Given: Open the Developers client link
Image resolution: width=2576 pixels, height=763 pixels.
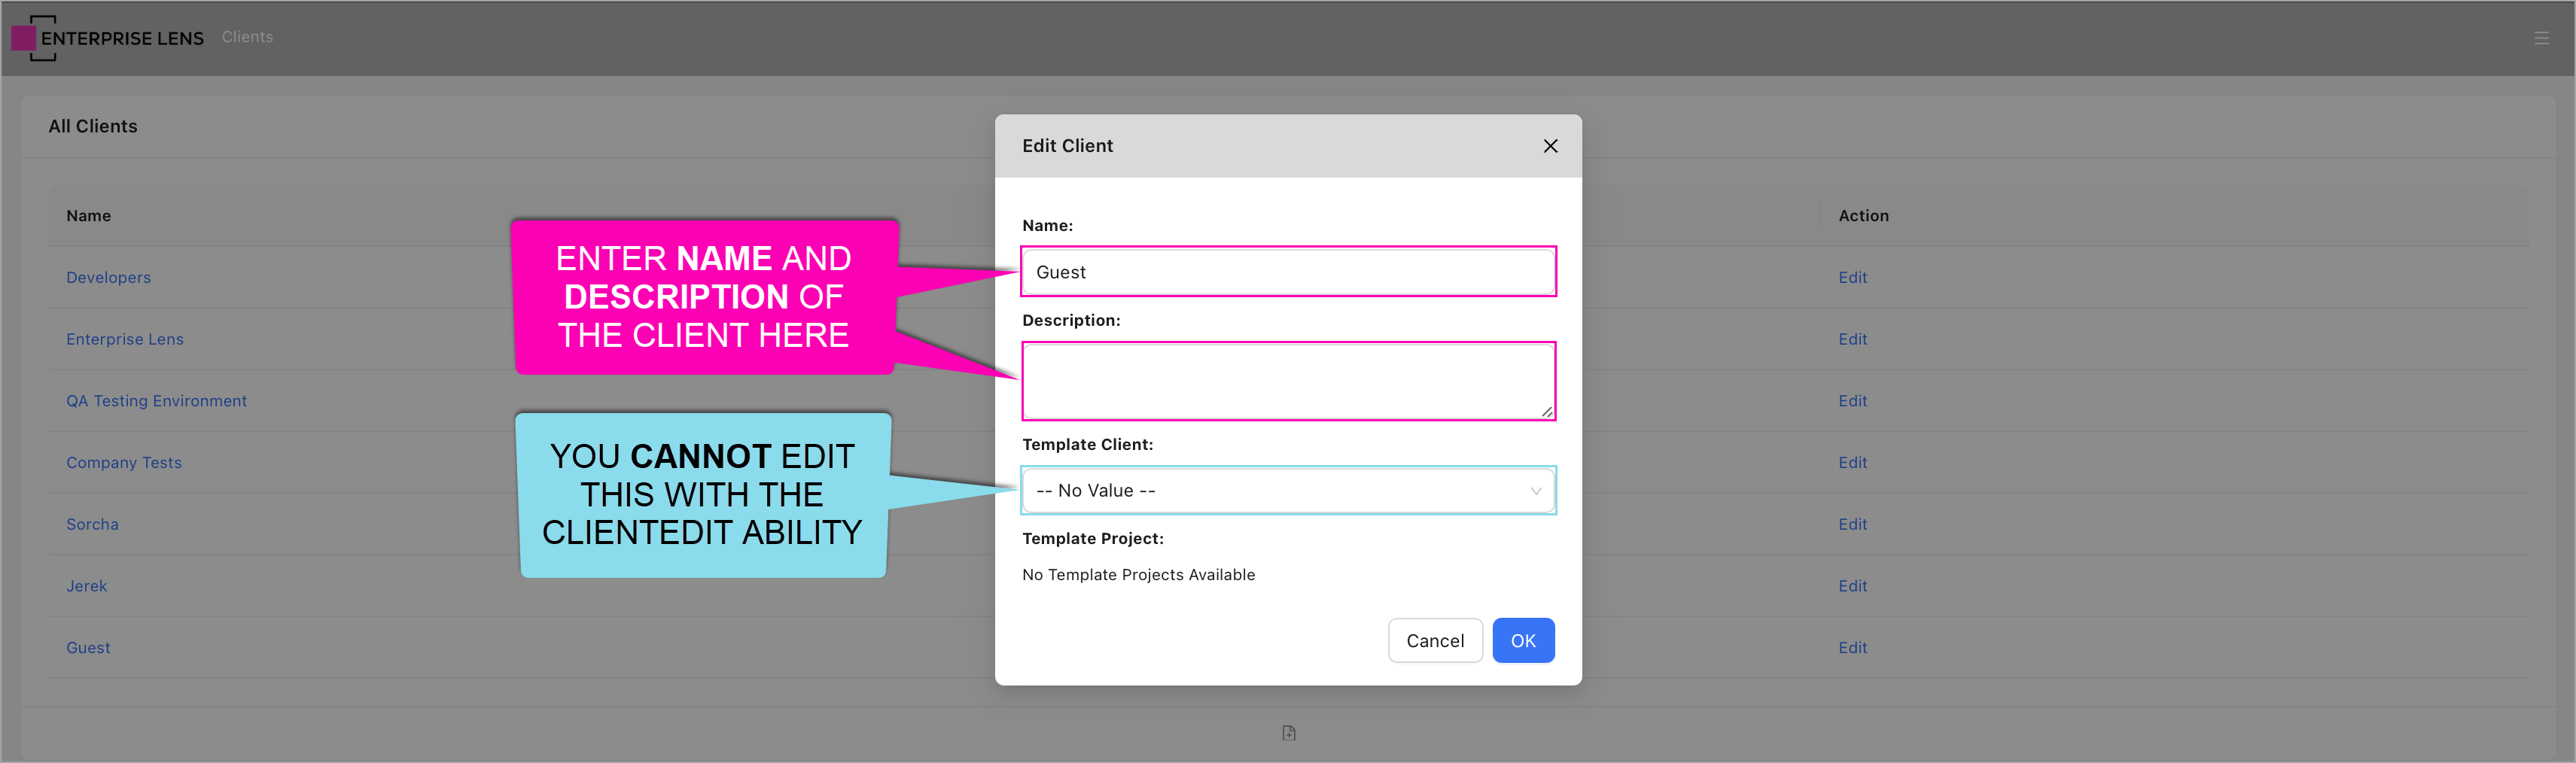Looking at the screenshot, I should coord(108,277).
